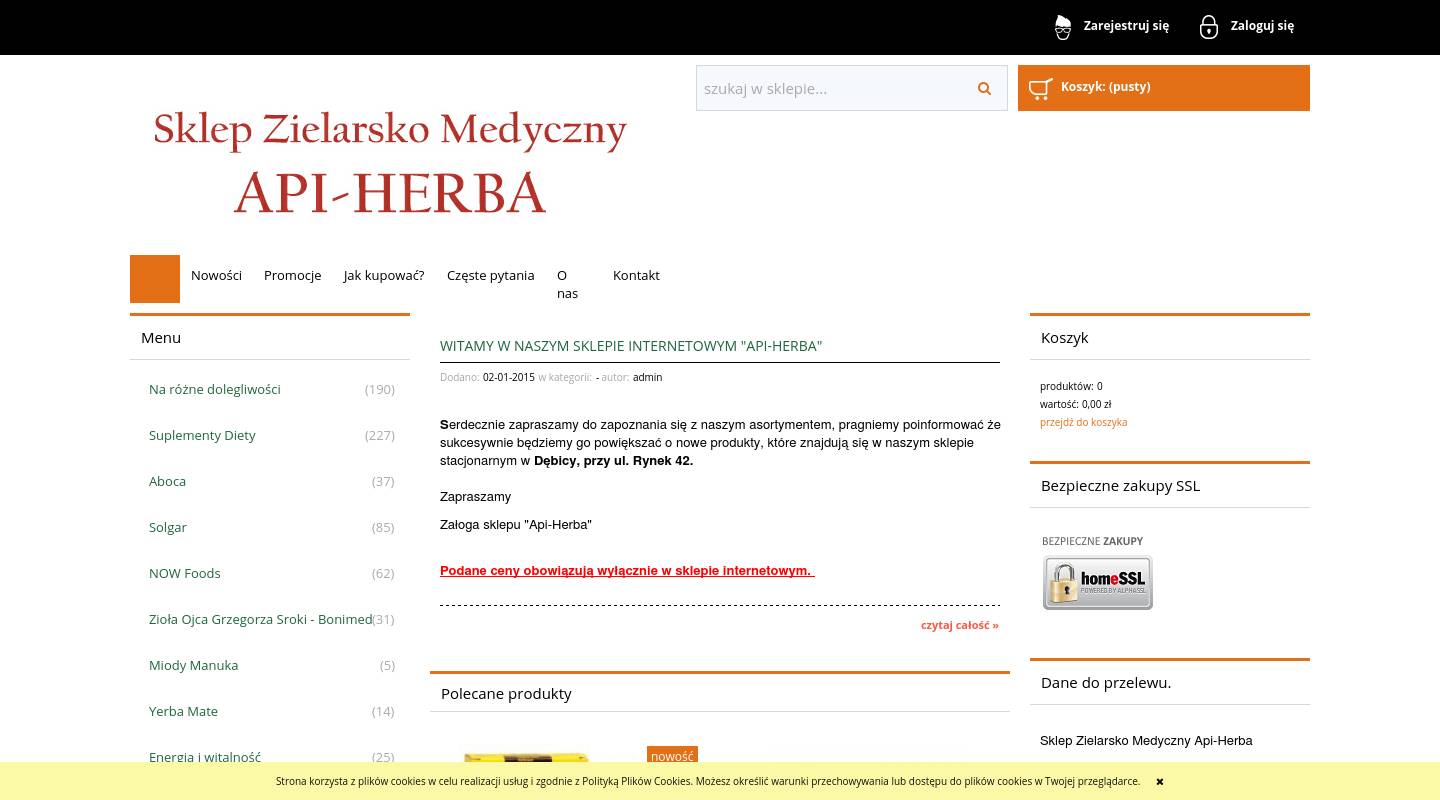The height and width of the screenshot is (800, 1440).
Task: Open the Miody Manuka category
Action: pos(193,665)
